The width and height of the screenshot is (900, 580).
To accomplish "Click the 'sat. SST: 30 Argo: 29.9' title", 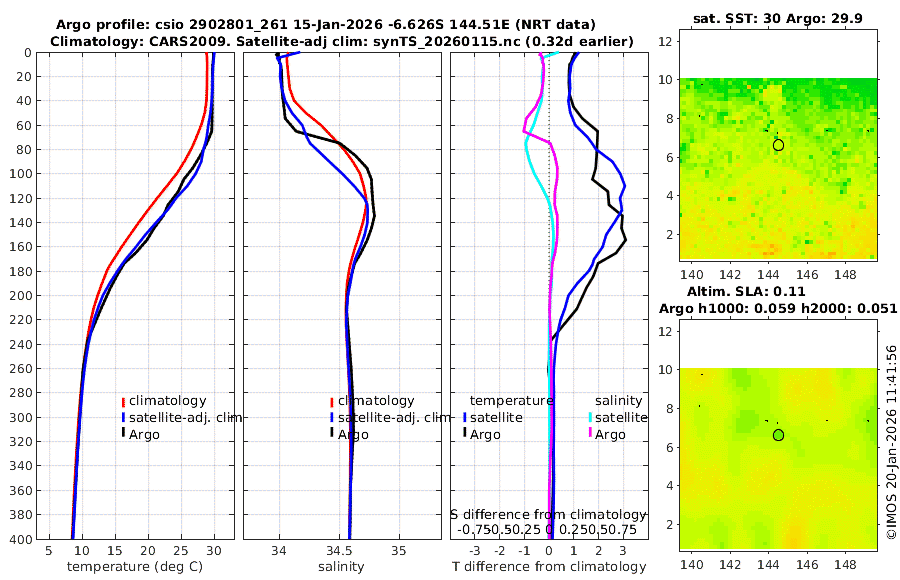I will (778, 18).
